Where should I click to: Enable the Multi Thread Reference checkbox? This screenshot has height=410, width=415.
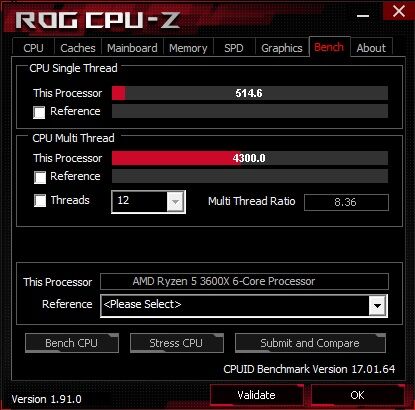[x=40, y=177]
